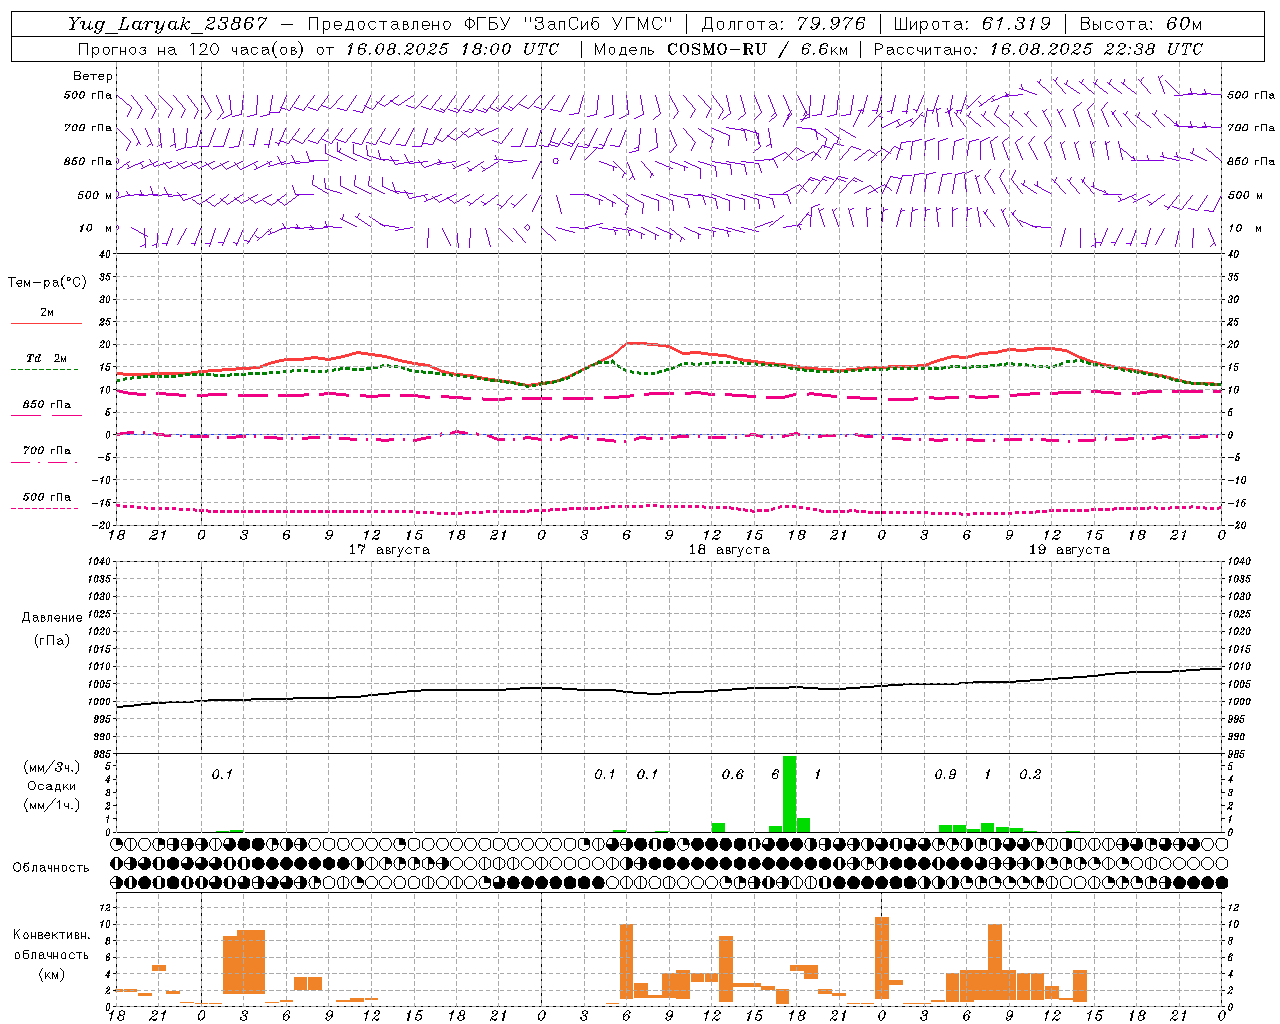Image resolution: width=1280 pixels, height=1024 pixels.
Task: Click the tallest green precipitation bar
Action: tap(790, 794)
